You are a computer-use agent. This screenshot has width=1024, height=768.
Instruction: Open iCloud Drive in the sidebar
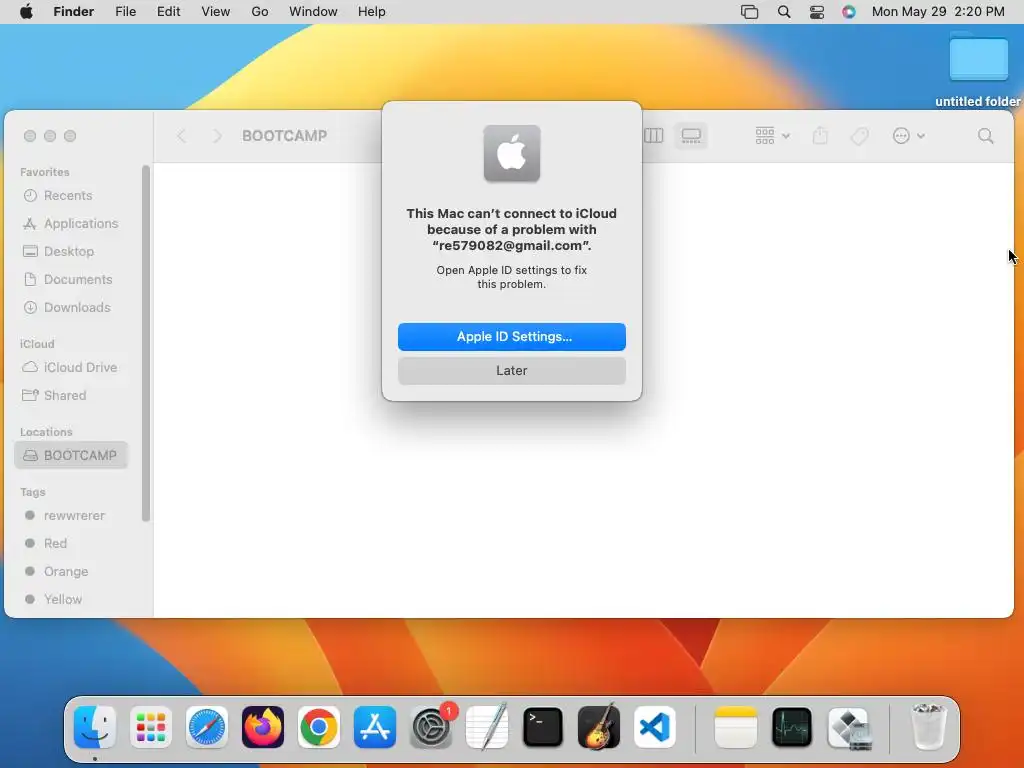(71, 367)
